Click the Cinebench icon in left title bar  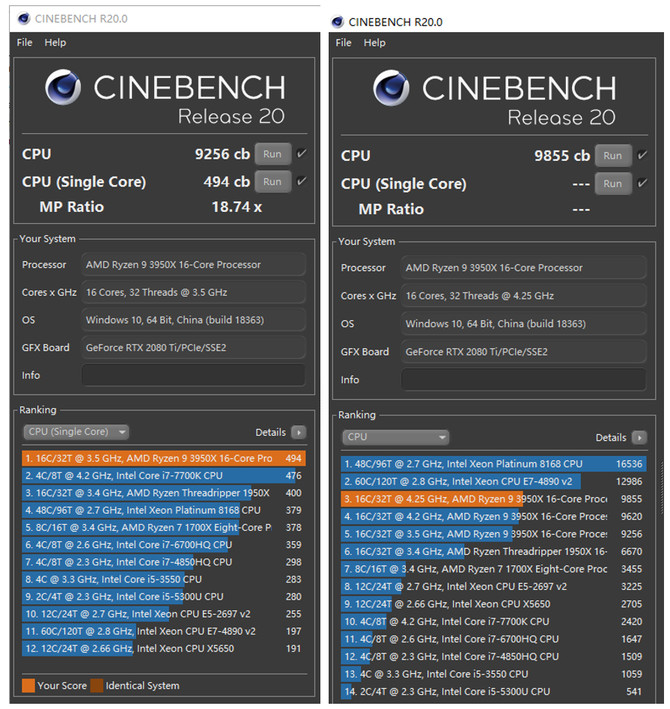[19, 18]
